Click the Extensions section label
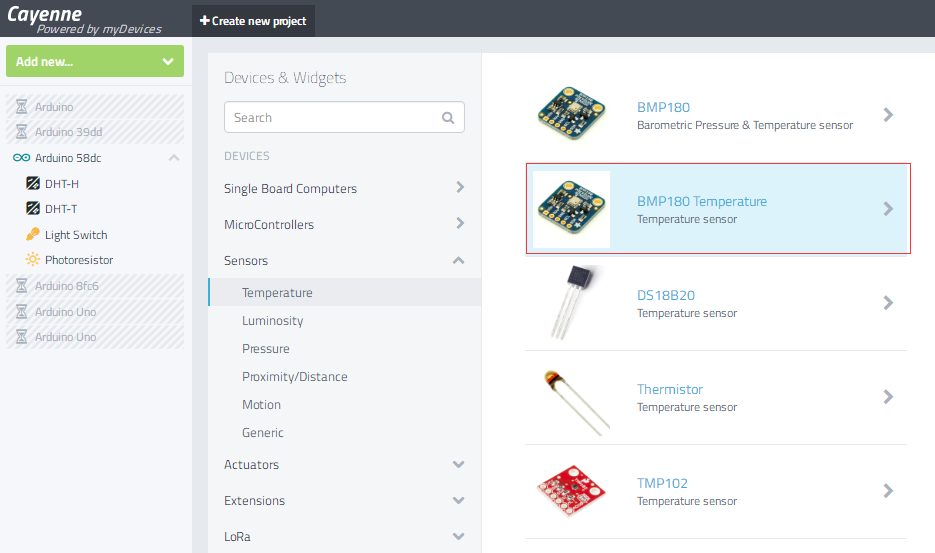935x553 pixels. click(x=254, y=501)
